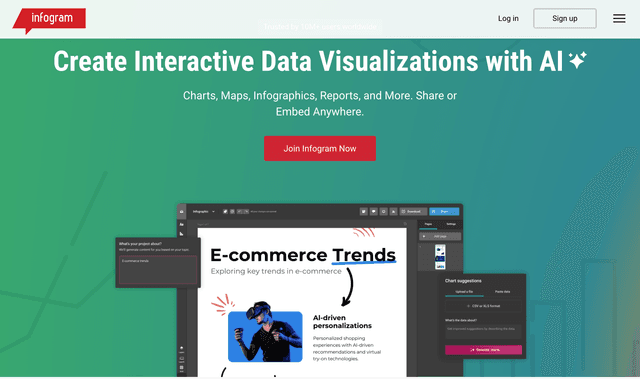This screenshot has height=379, width=640.
Task: Select the chart tool icon in editor sidebar
Action: coord(182,234)
